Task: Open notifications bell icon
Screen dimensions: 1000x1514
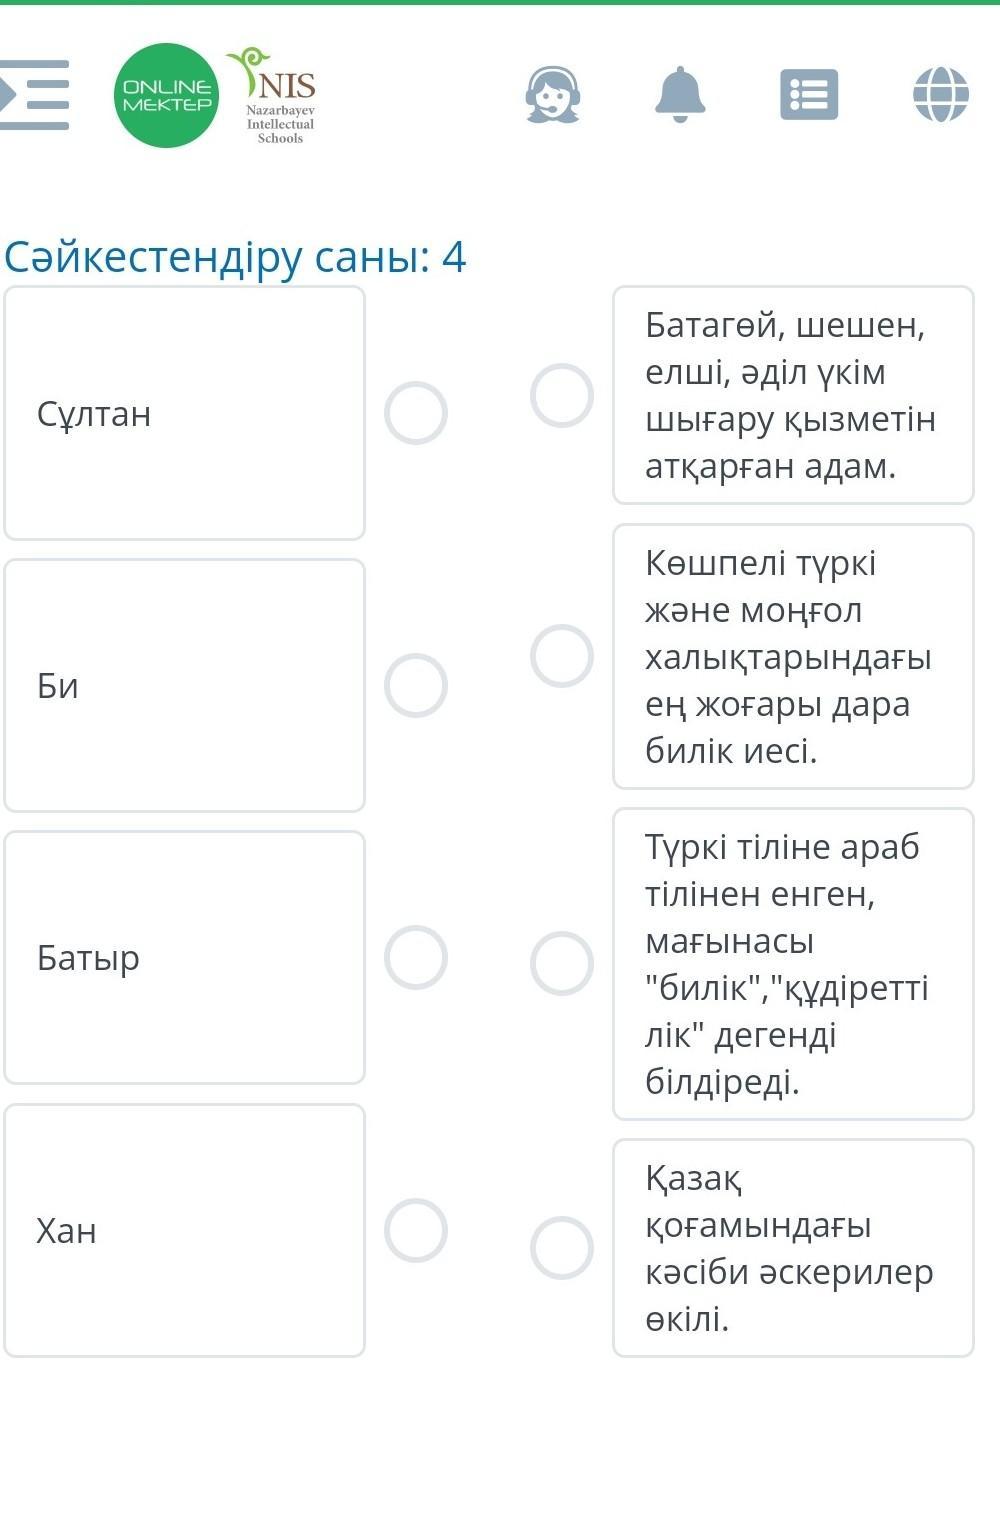Action: [680, 95]
